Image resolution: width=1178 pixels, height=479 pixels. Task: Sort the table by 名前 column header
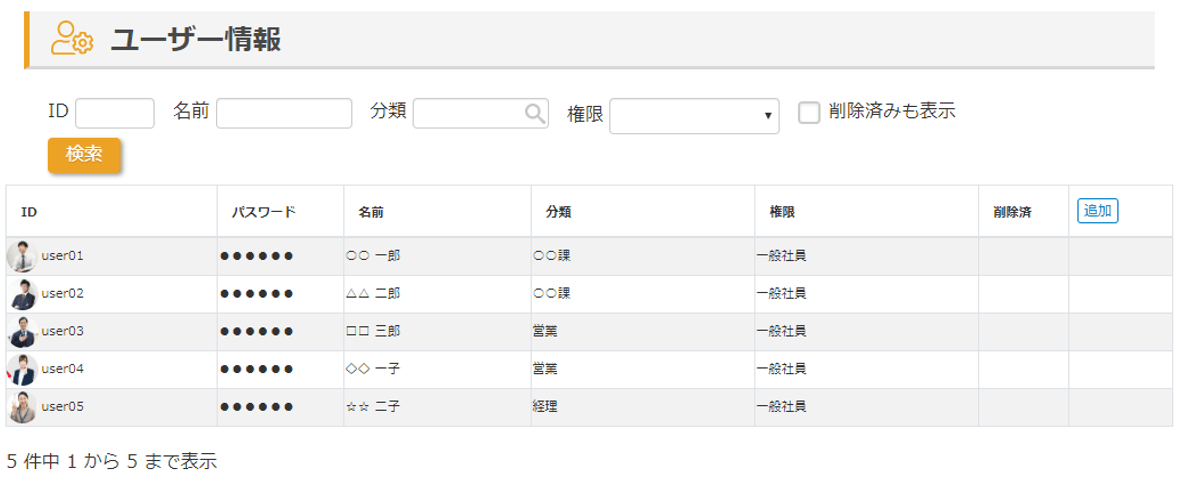click(371, 212)
